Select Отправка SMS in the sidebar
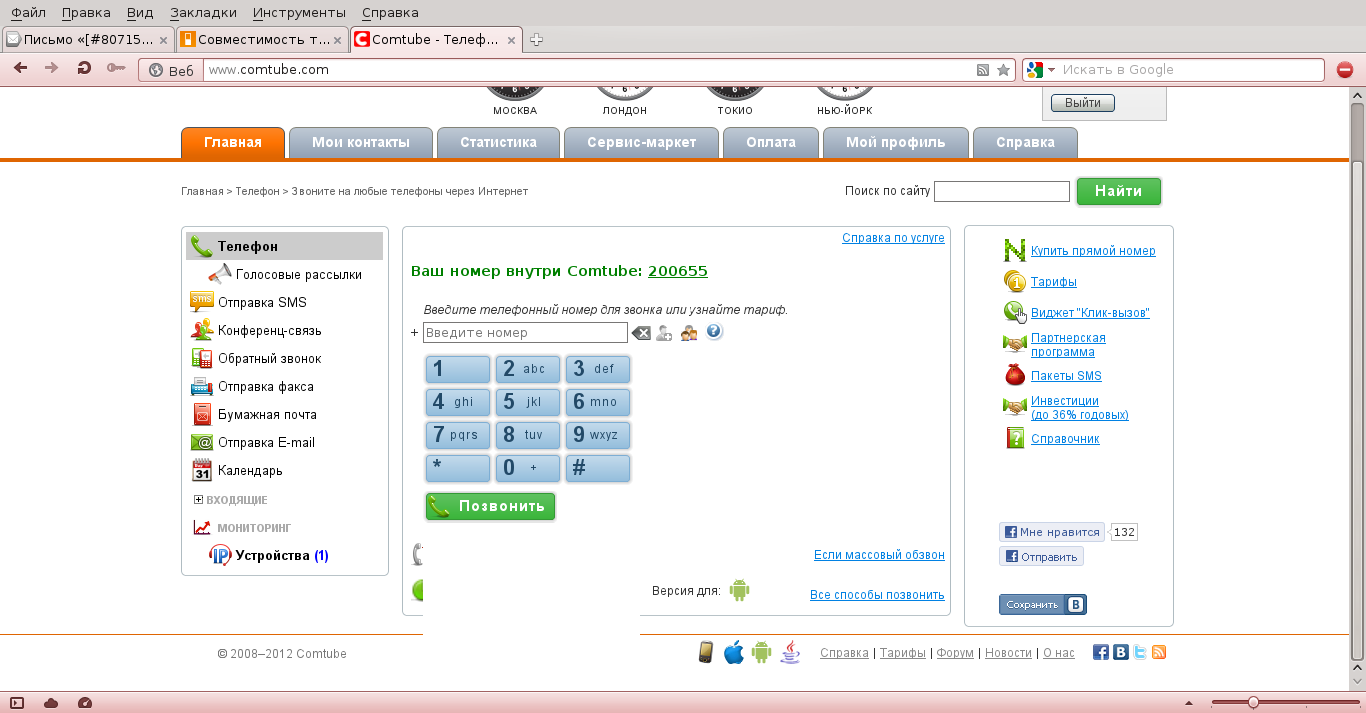 (x=262, y=302)
